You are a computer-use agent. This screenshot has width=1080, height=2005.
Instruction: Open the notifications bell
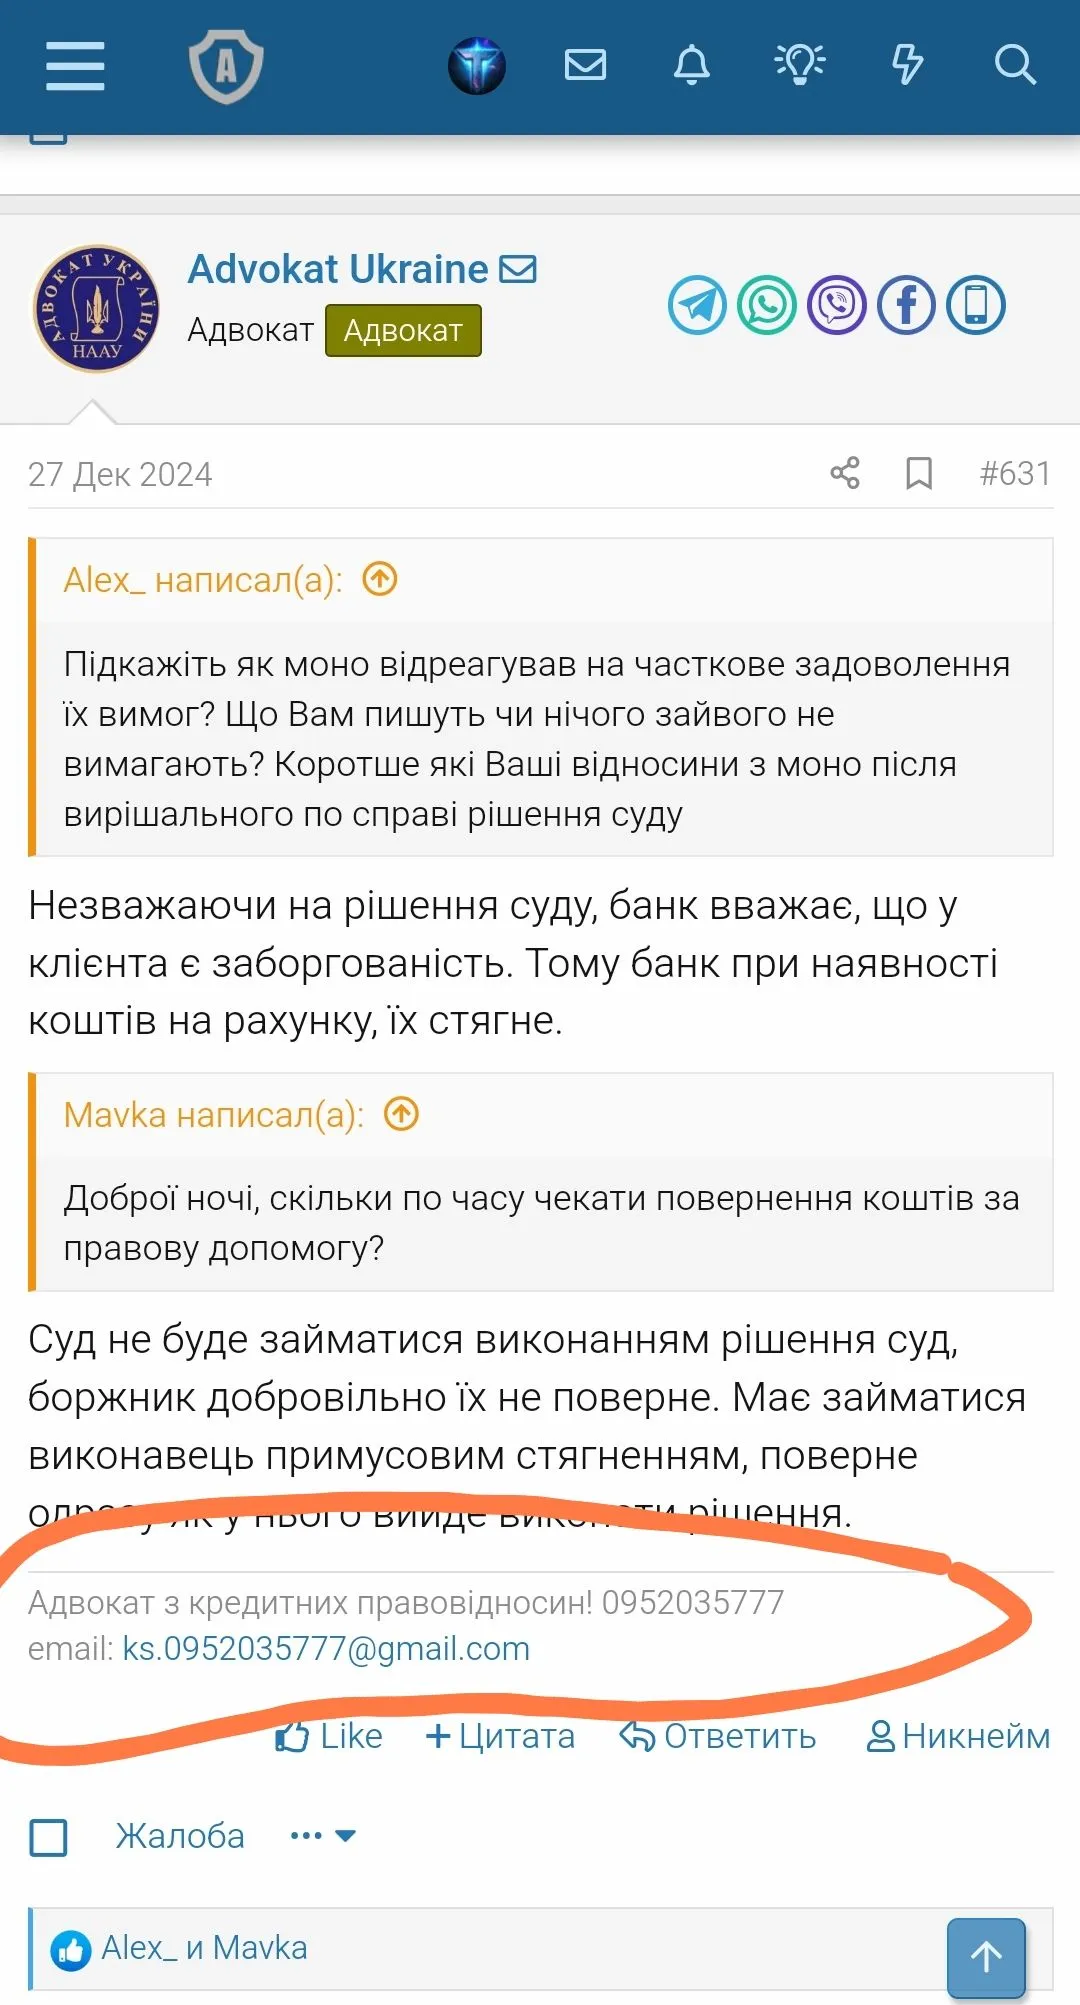(691, 66)
